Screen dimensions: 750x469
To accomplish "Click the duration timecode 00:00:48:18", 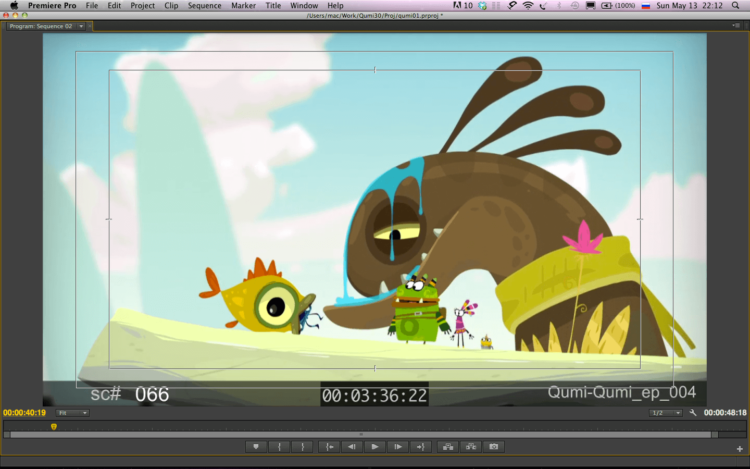I will tap(725, 413).
